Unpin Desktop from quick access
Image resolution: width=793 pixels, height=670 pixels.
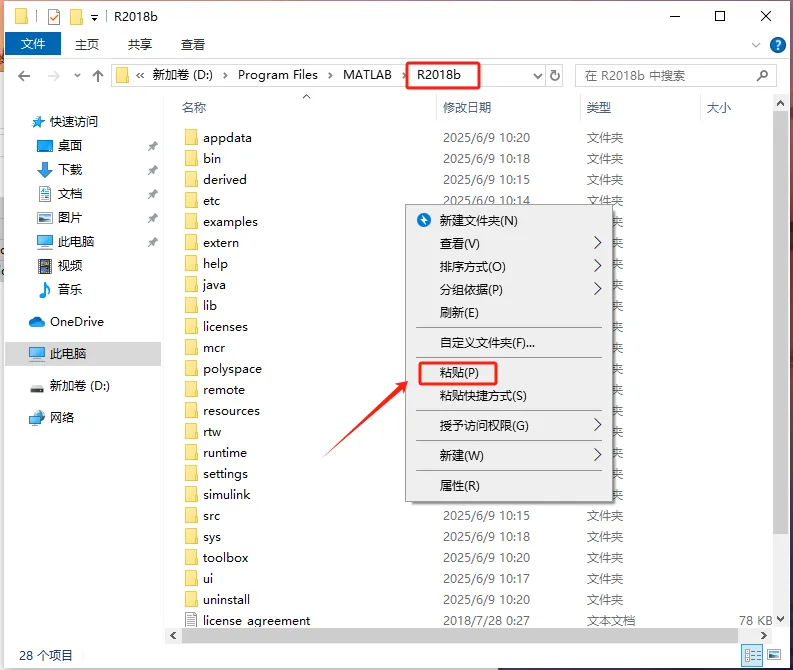click(x=152, y=146)
